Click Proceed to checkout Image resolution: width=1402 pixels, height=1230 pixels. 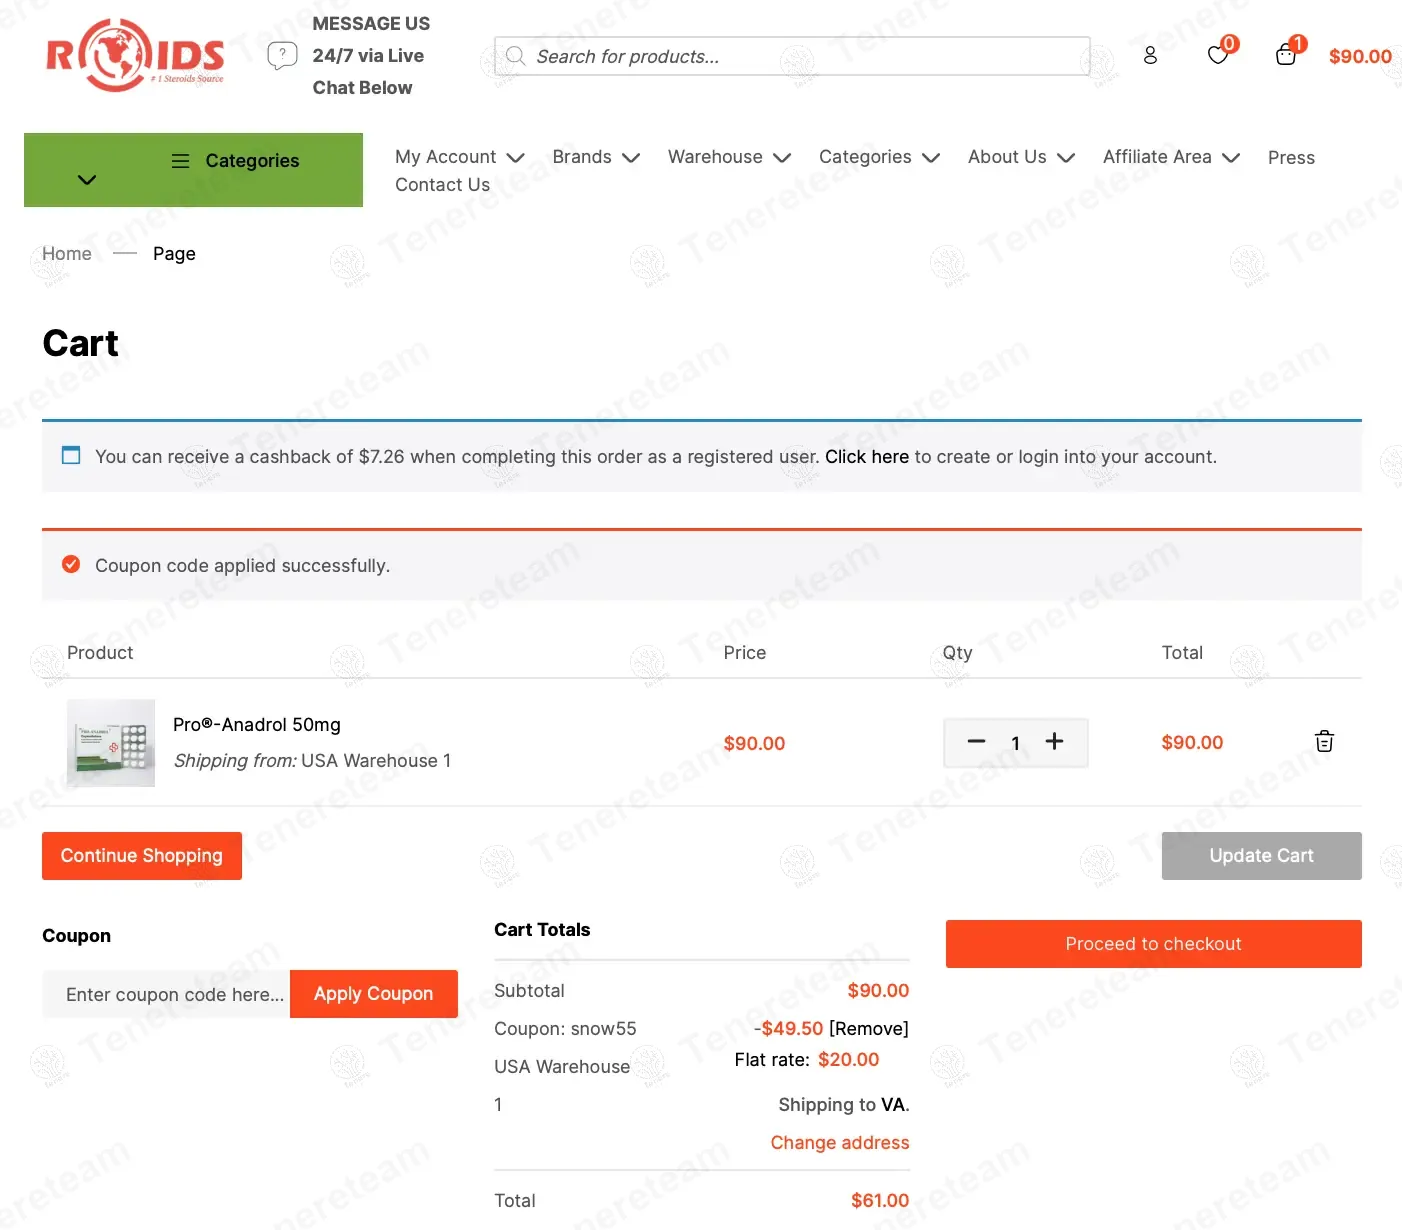click(1153, 943)
